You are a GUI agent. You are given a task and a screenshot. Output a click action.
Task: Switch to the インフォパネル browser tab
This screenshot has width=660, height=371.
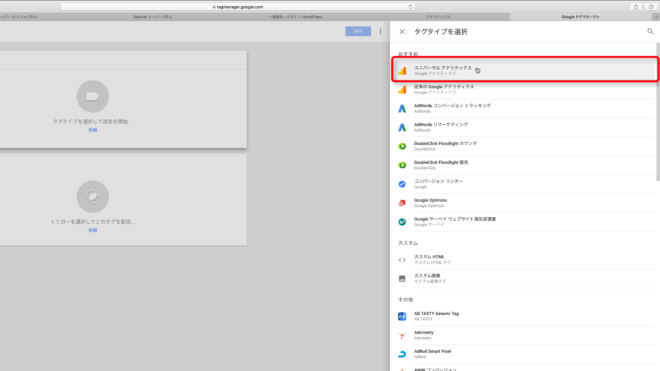40,17
